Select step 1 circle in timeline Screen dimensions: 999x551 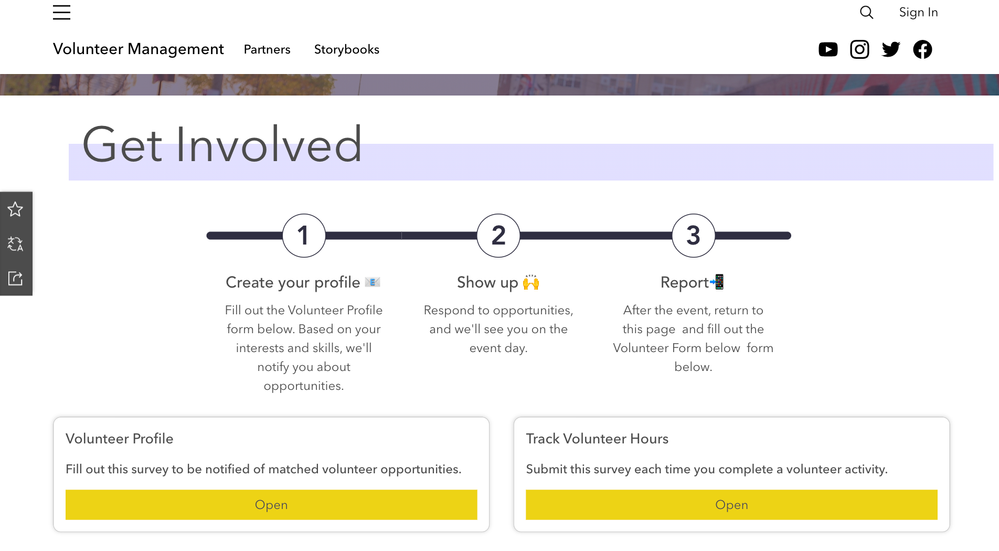click(303, 236)
